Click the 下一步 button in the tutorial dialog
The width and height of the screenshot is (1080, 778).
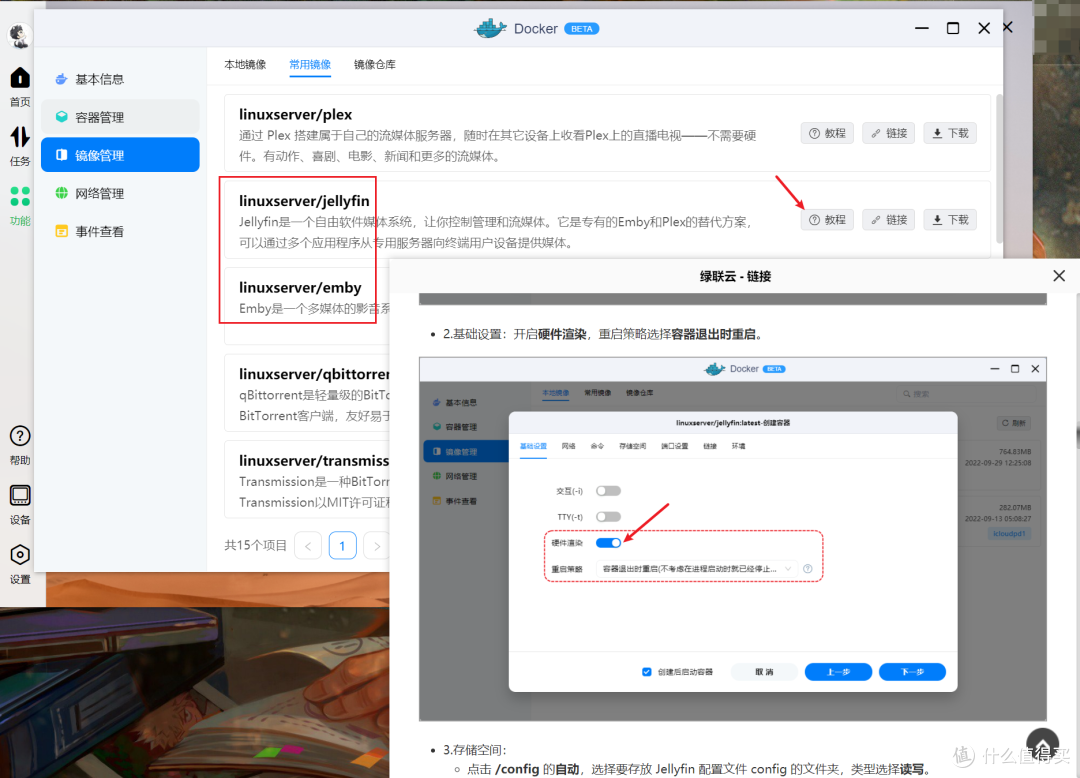(x=912, y=672)
